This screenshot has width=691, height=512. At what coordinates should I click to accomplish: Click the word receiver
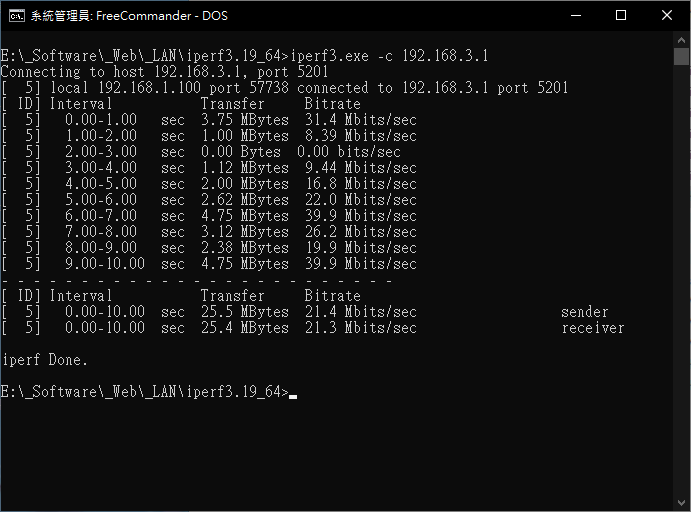[x=593, y=328]
